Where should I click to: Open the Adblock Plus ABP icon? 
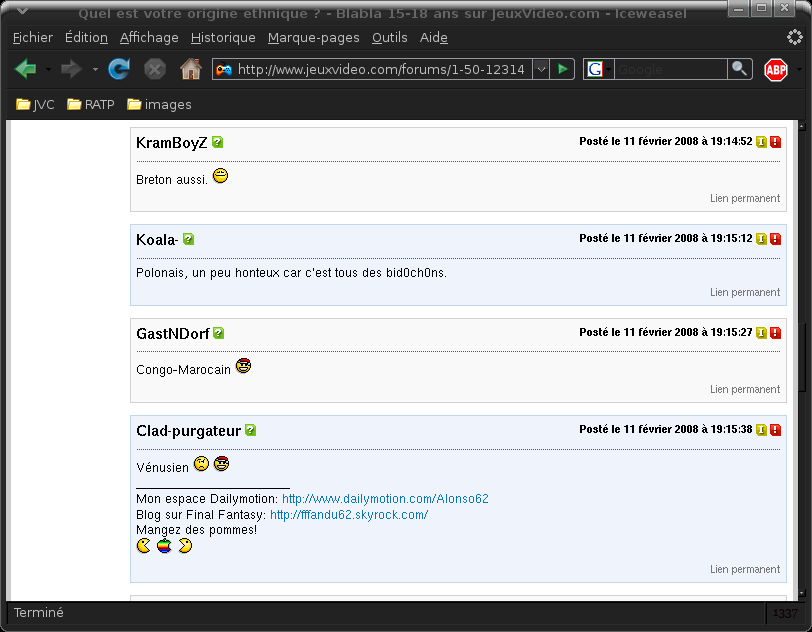coord(776,69)
